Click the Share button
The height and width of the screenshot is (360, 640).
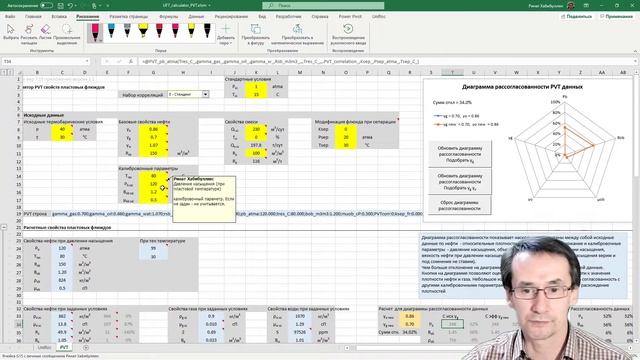click(576, 17)
